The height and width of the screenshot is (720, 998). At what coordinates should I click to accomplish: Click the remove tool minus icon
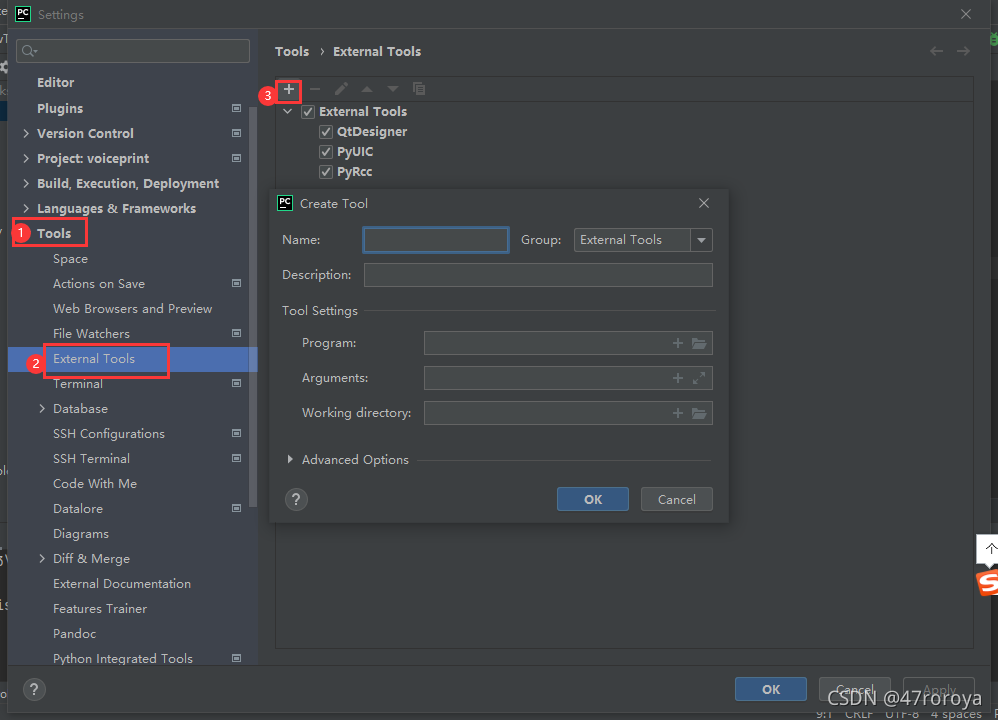click(x=315, y=89)
